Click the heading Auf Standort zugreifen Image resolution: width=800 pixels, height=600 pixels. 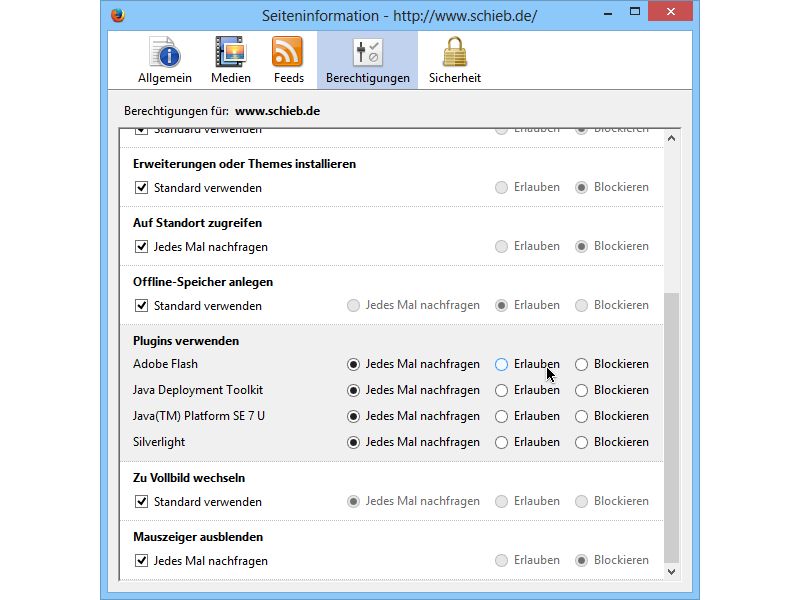[x=197, y=223]
